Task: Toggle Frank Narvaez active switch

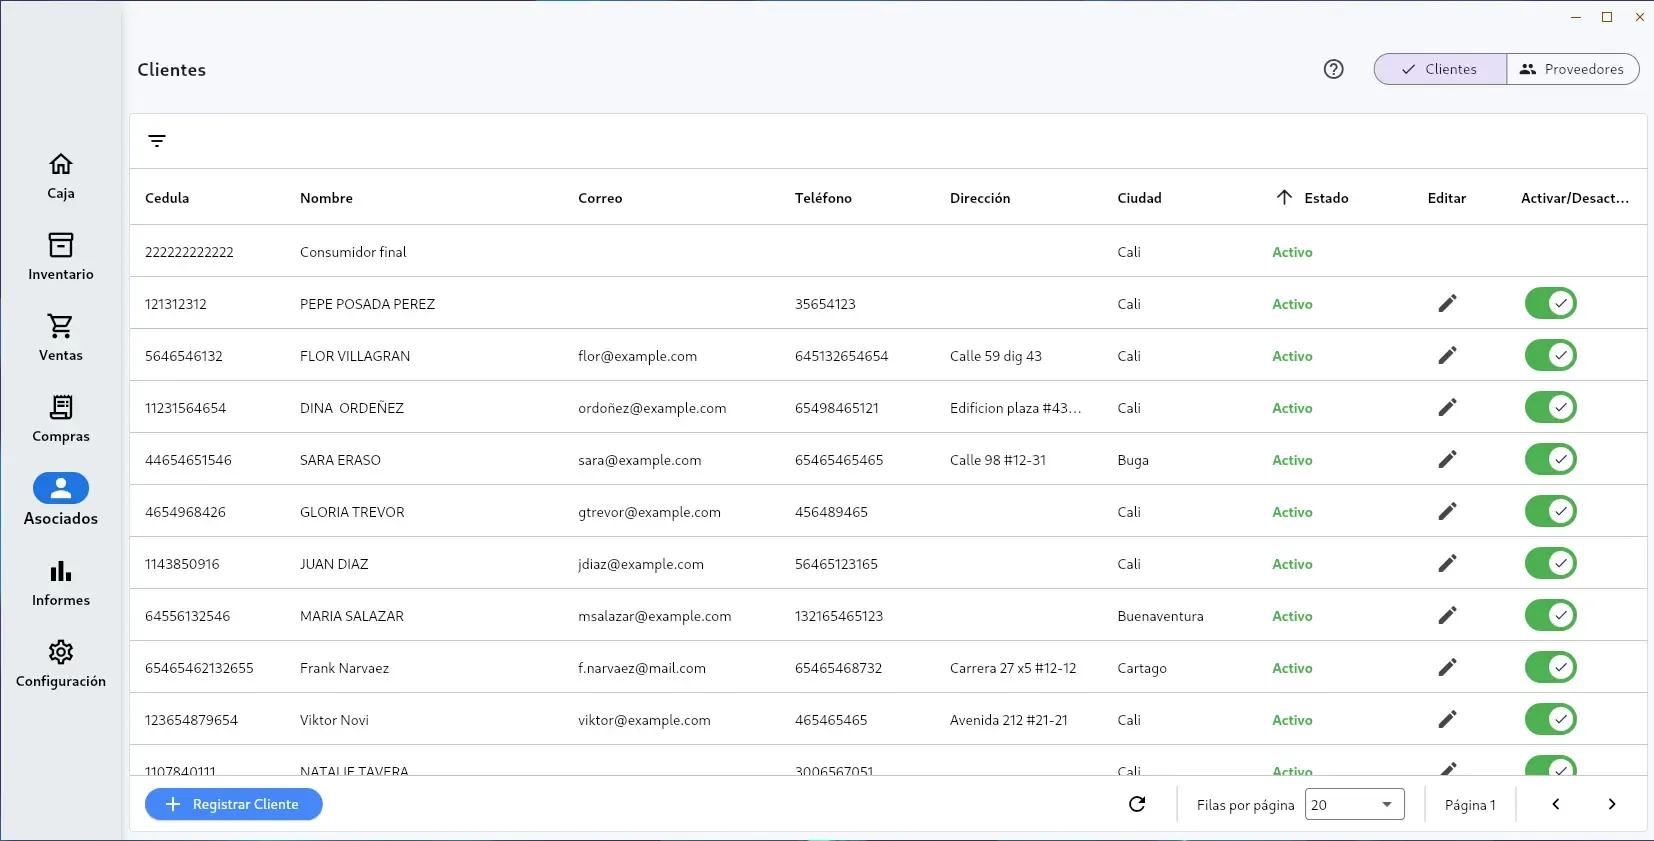Action: tap(1550, 667)
